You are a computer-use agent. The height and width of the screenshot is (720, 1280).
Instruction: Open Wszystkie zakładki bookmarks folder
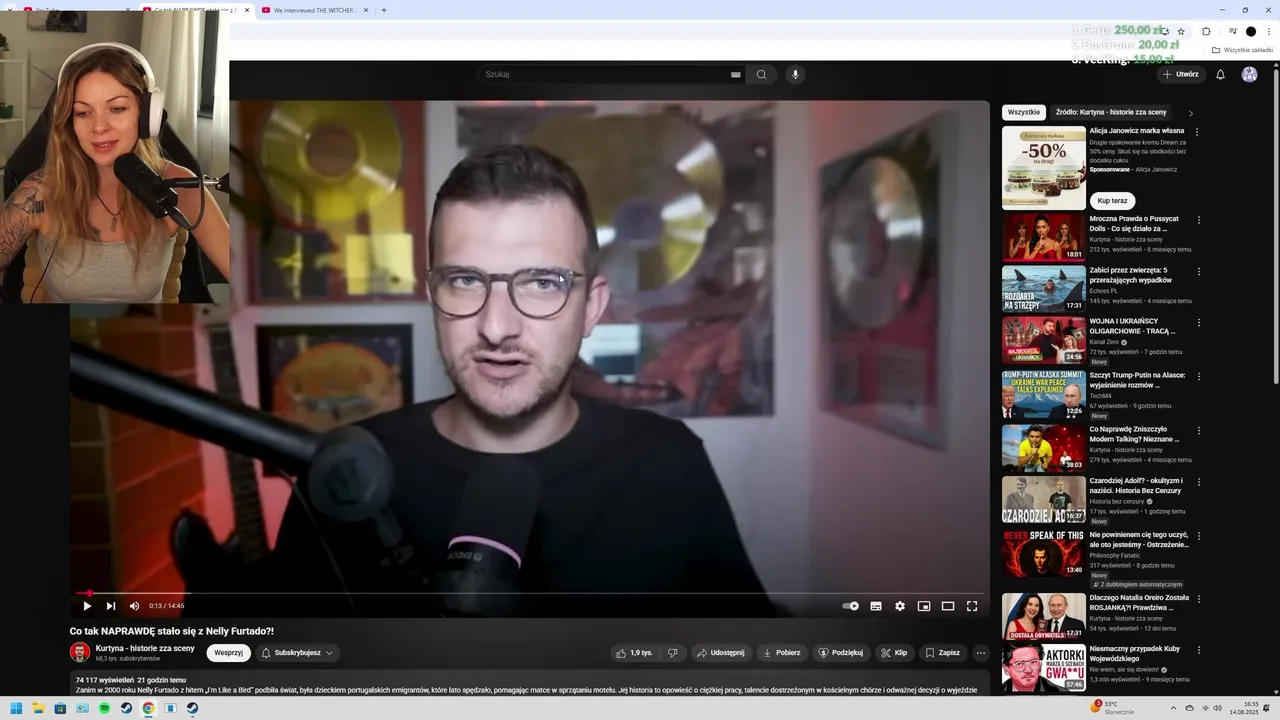tap(1243, 50)
